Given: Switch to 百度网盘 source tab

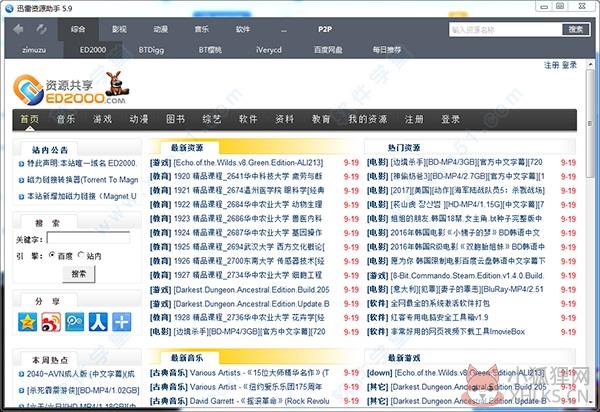Looking at the screenshot, I should point(328,50).
